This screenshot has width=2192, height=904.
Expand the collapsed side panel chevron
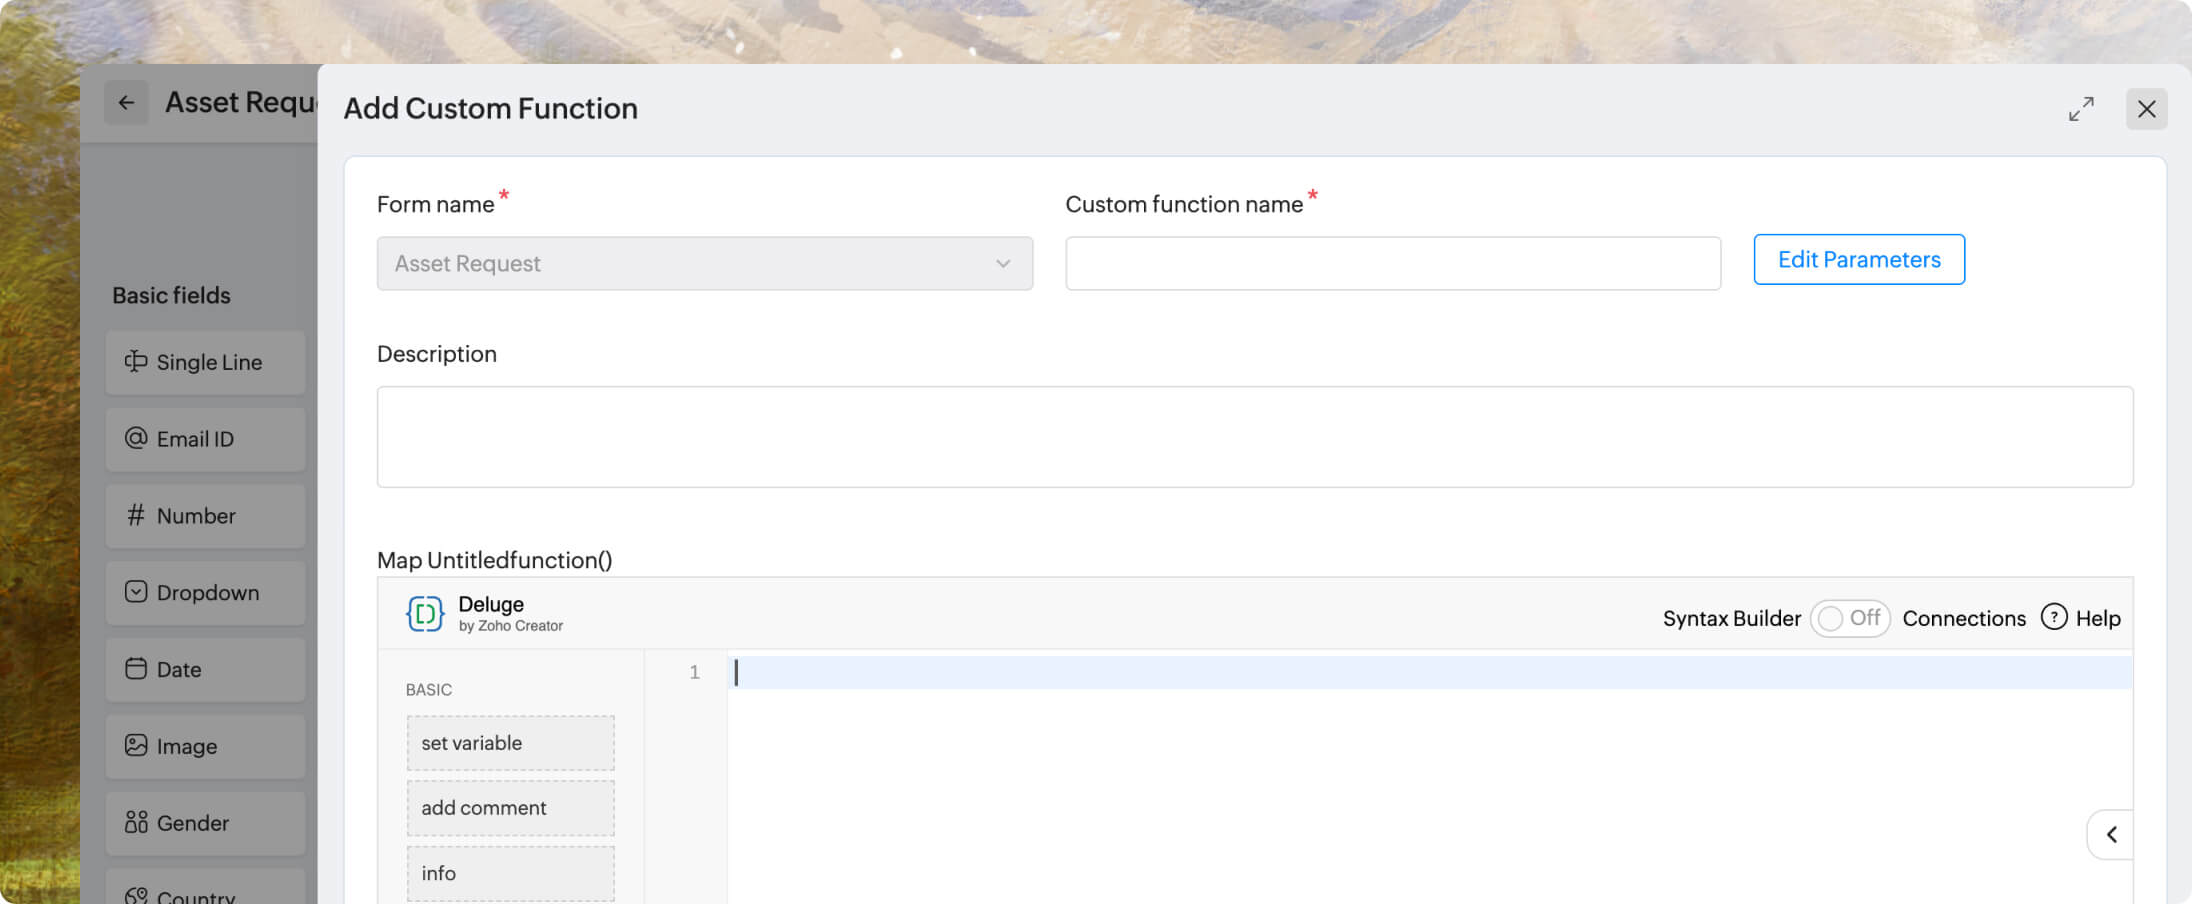pyautogui.click(x=2111, y=834)
